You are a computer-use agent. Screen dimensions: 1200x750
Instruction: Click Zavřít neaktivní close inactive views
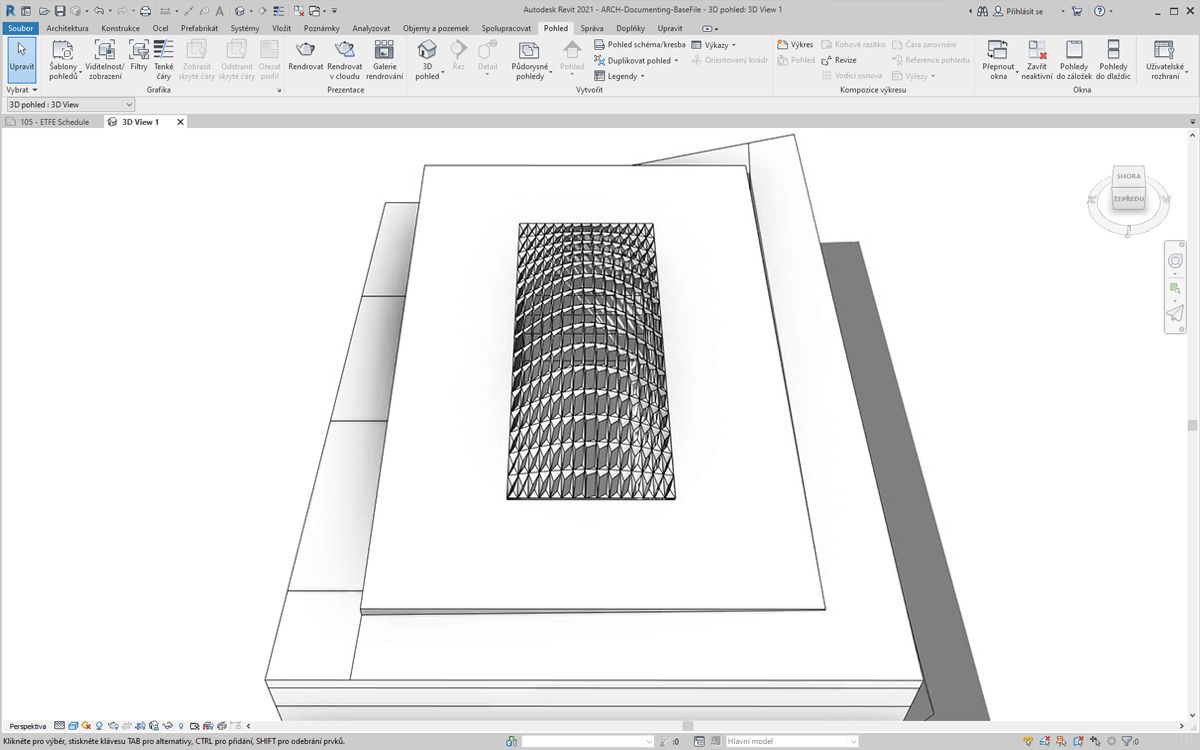[x=1037, y=59]
